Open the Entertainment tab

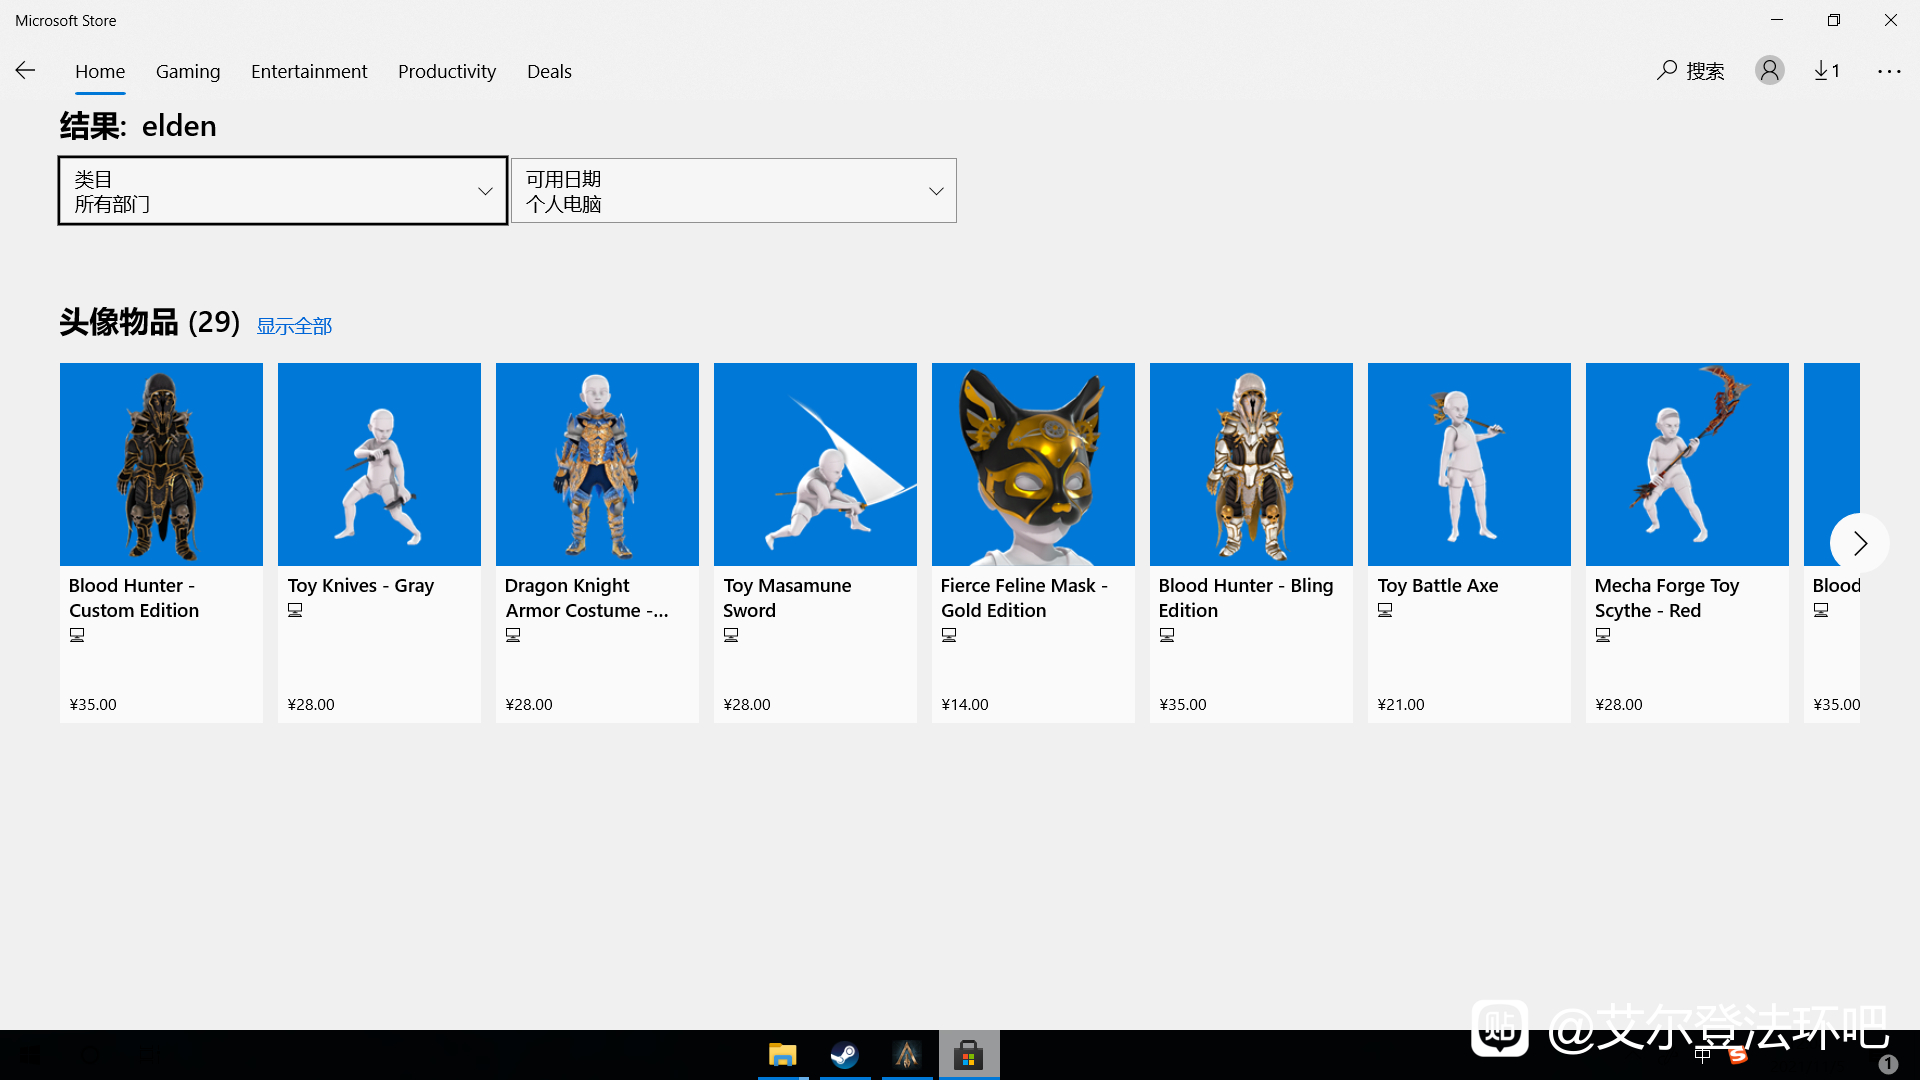[x=309, y=71]
